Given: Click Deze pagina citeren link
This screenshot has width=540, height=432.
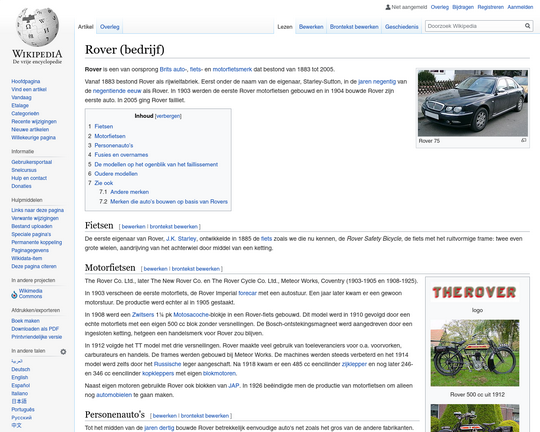Looking at the screenshot, I should click(x=34, y=266).
